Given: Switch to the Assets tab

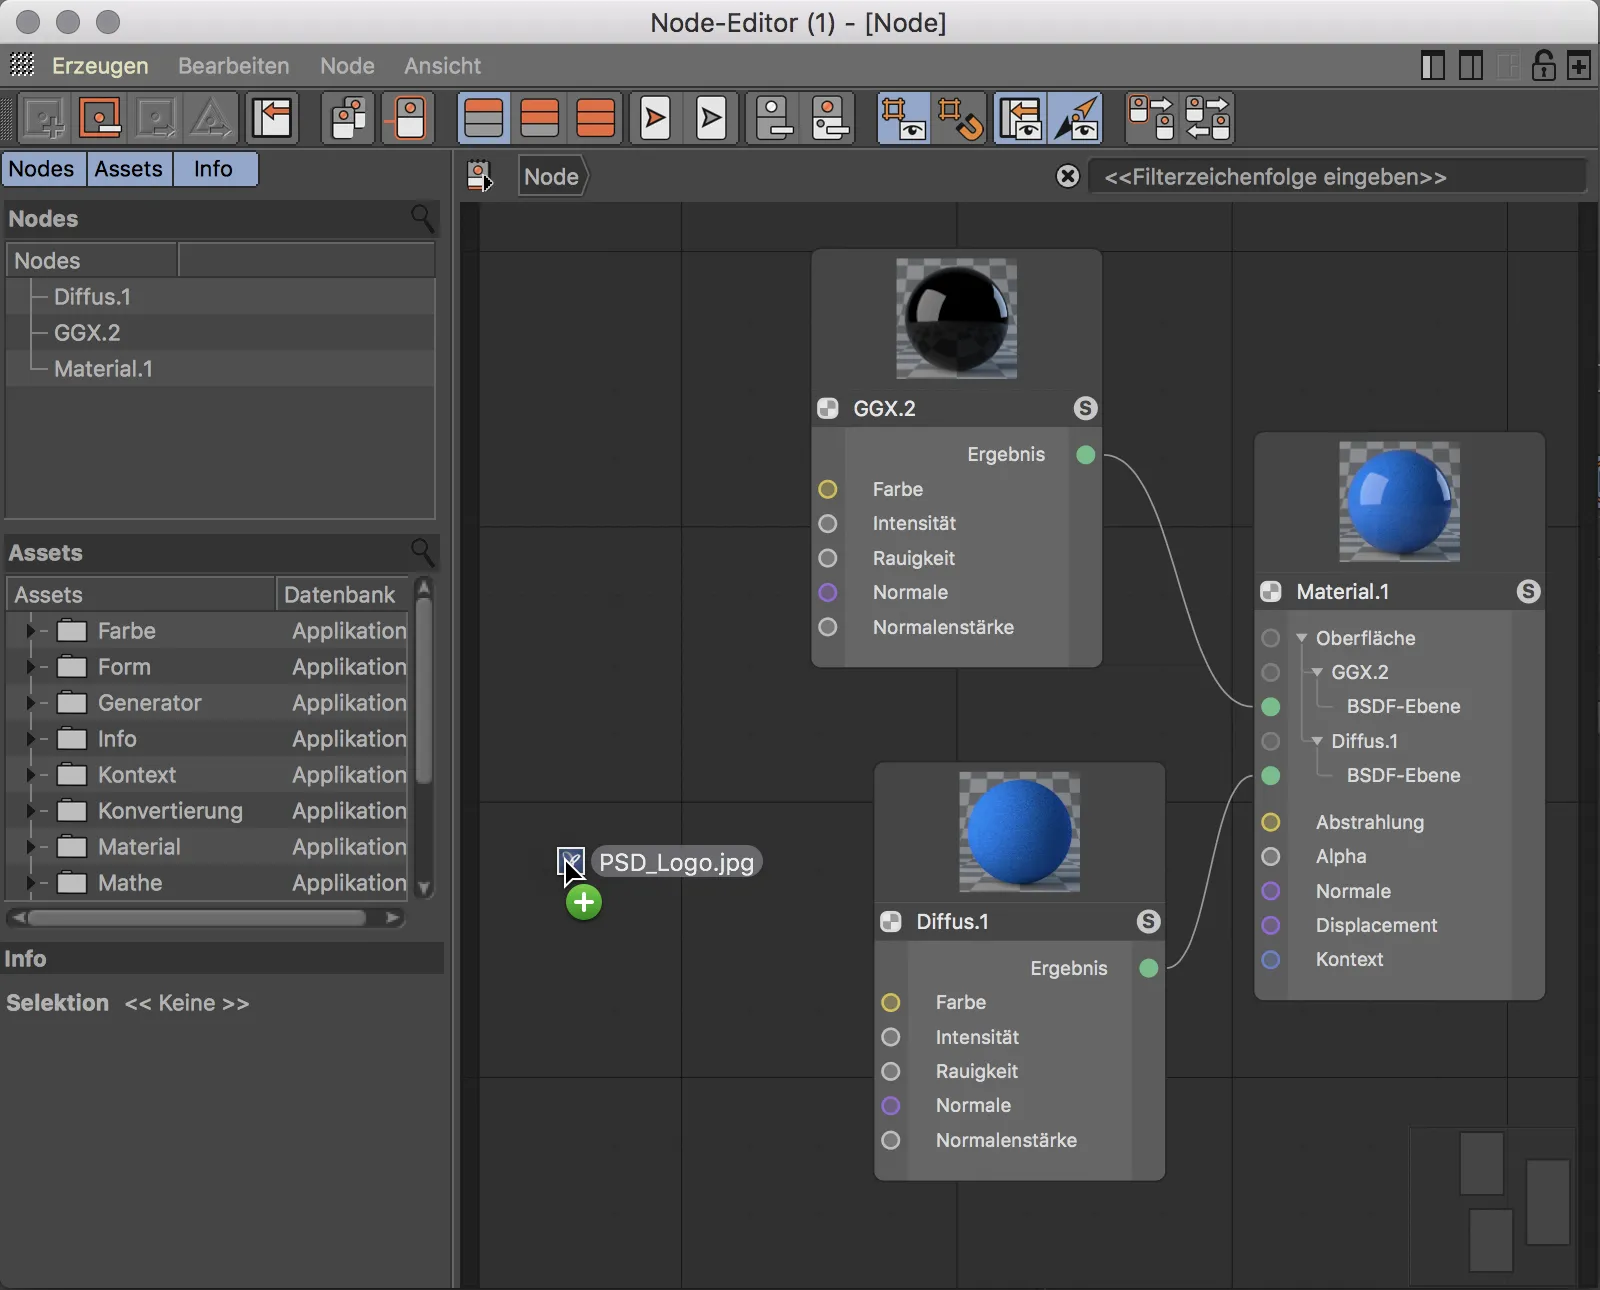Looking at the screenshot, I should [x=129, y=169].
